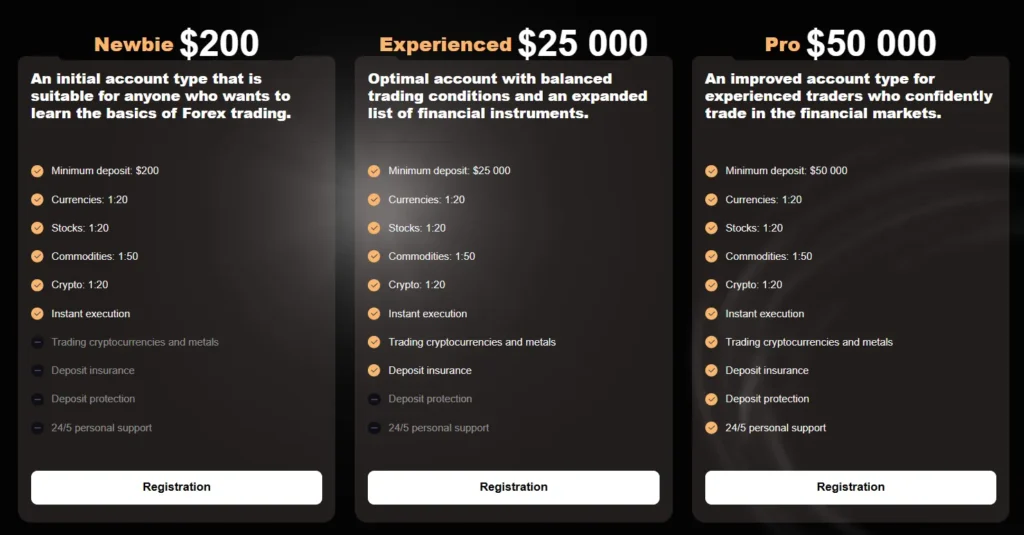
Task: Click the Experienced $25 000 plan heading
Action: pos(513,43)
